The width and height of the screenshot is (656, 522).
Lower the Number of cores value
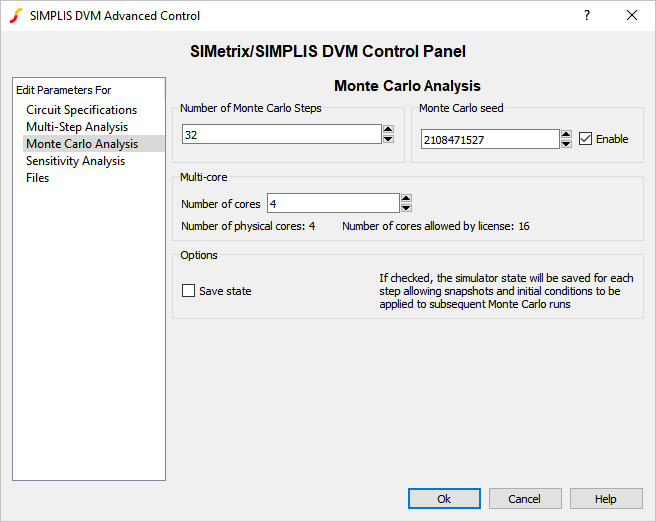[x=406, y=208]
